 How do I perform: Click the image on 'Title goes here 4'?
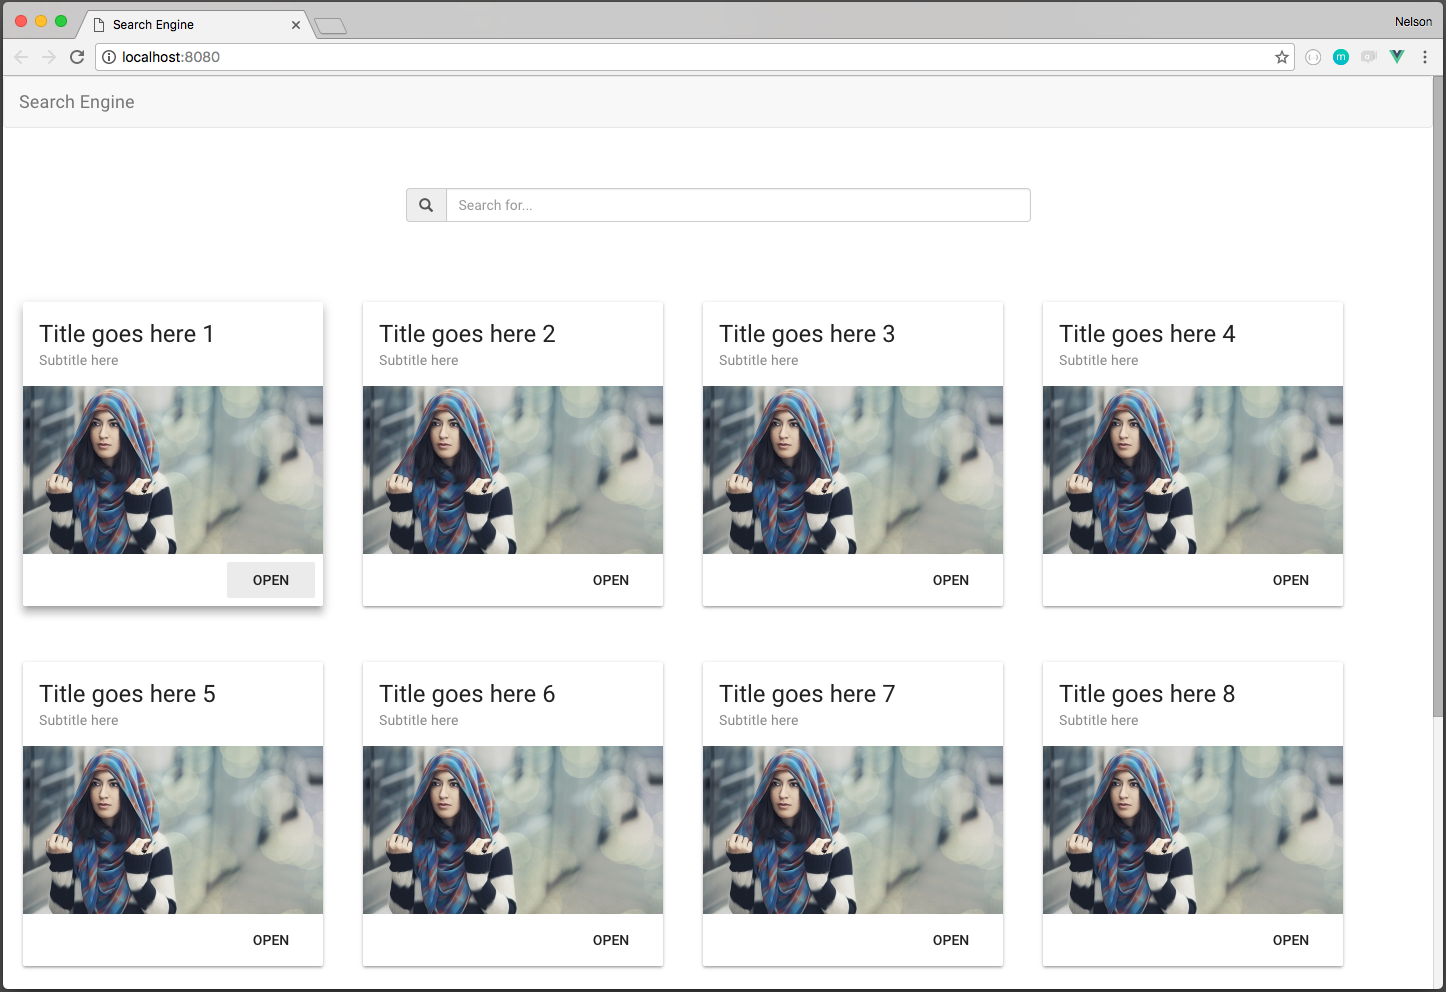pos(1192,470)
